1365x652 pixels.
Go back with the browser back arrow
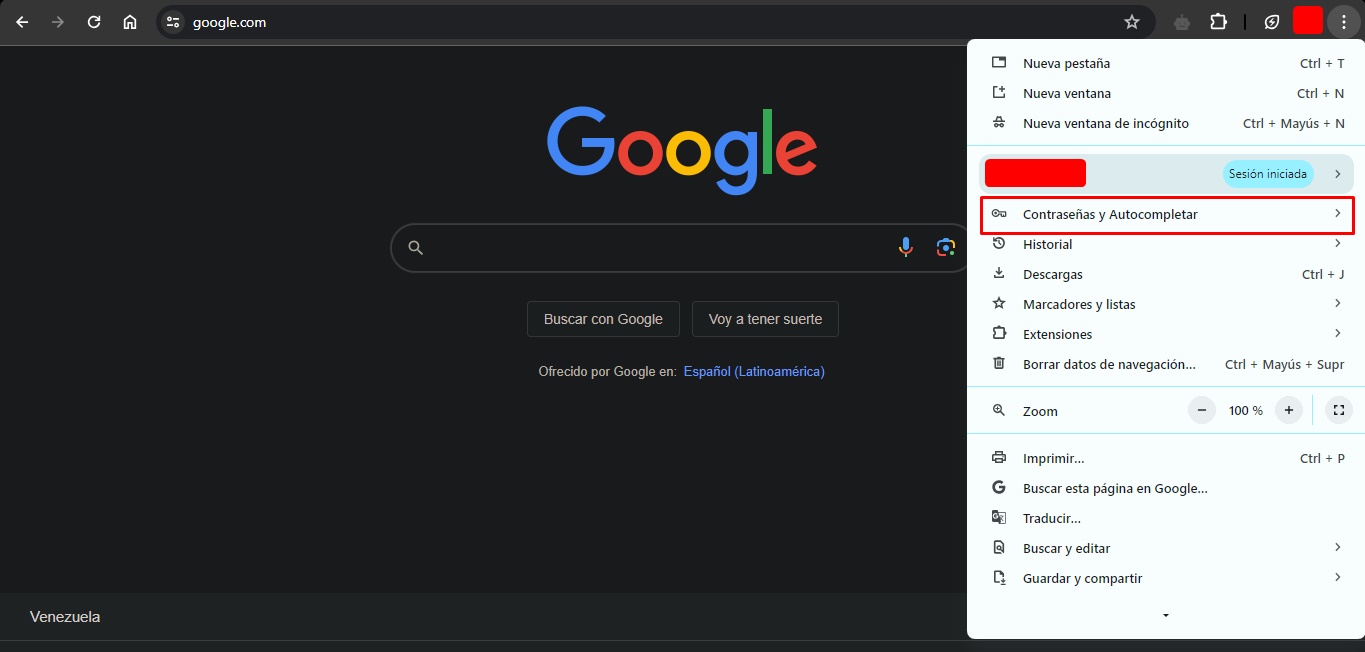[22, 22]
